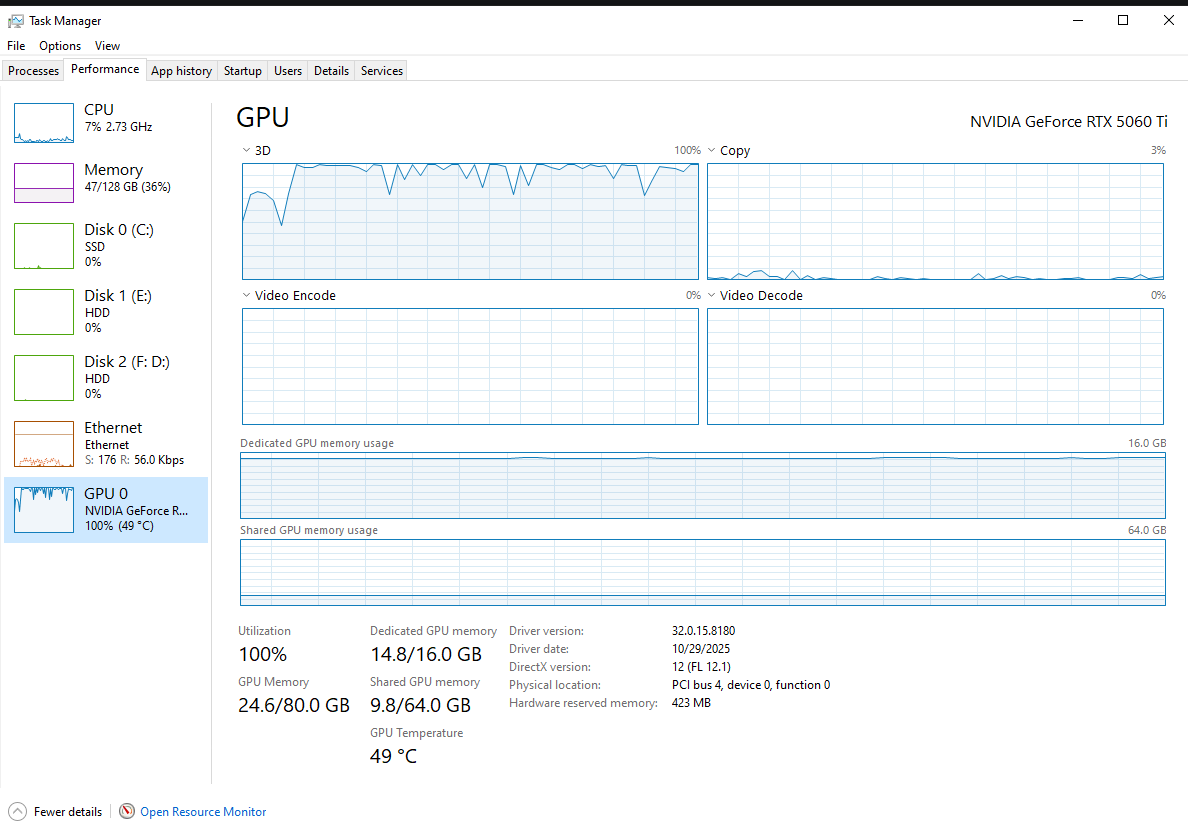The width and height of the screenshot is (1188, 833).
Task: Click the CPU usage graph thumbnail
Action: tap(44, 123)
